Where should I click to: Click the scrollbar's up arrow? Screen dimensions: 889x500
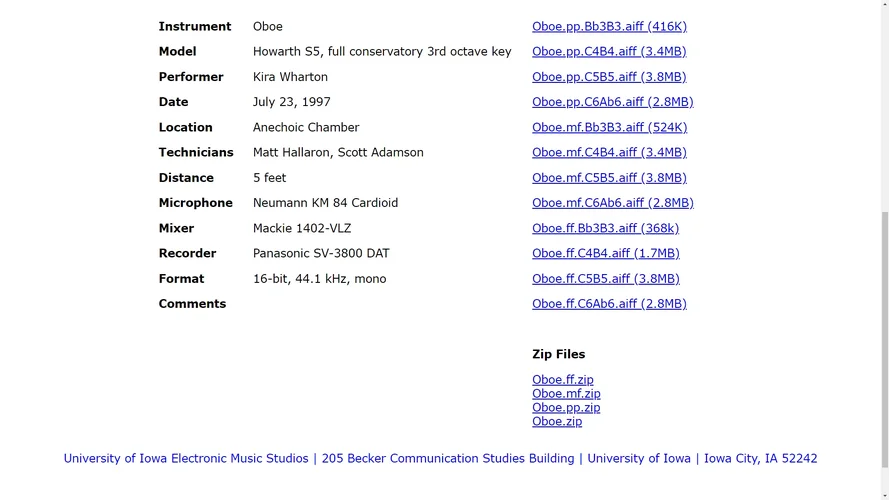882,7
